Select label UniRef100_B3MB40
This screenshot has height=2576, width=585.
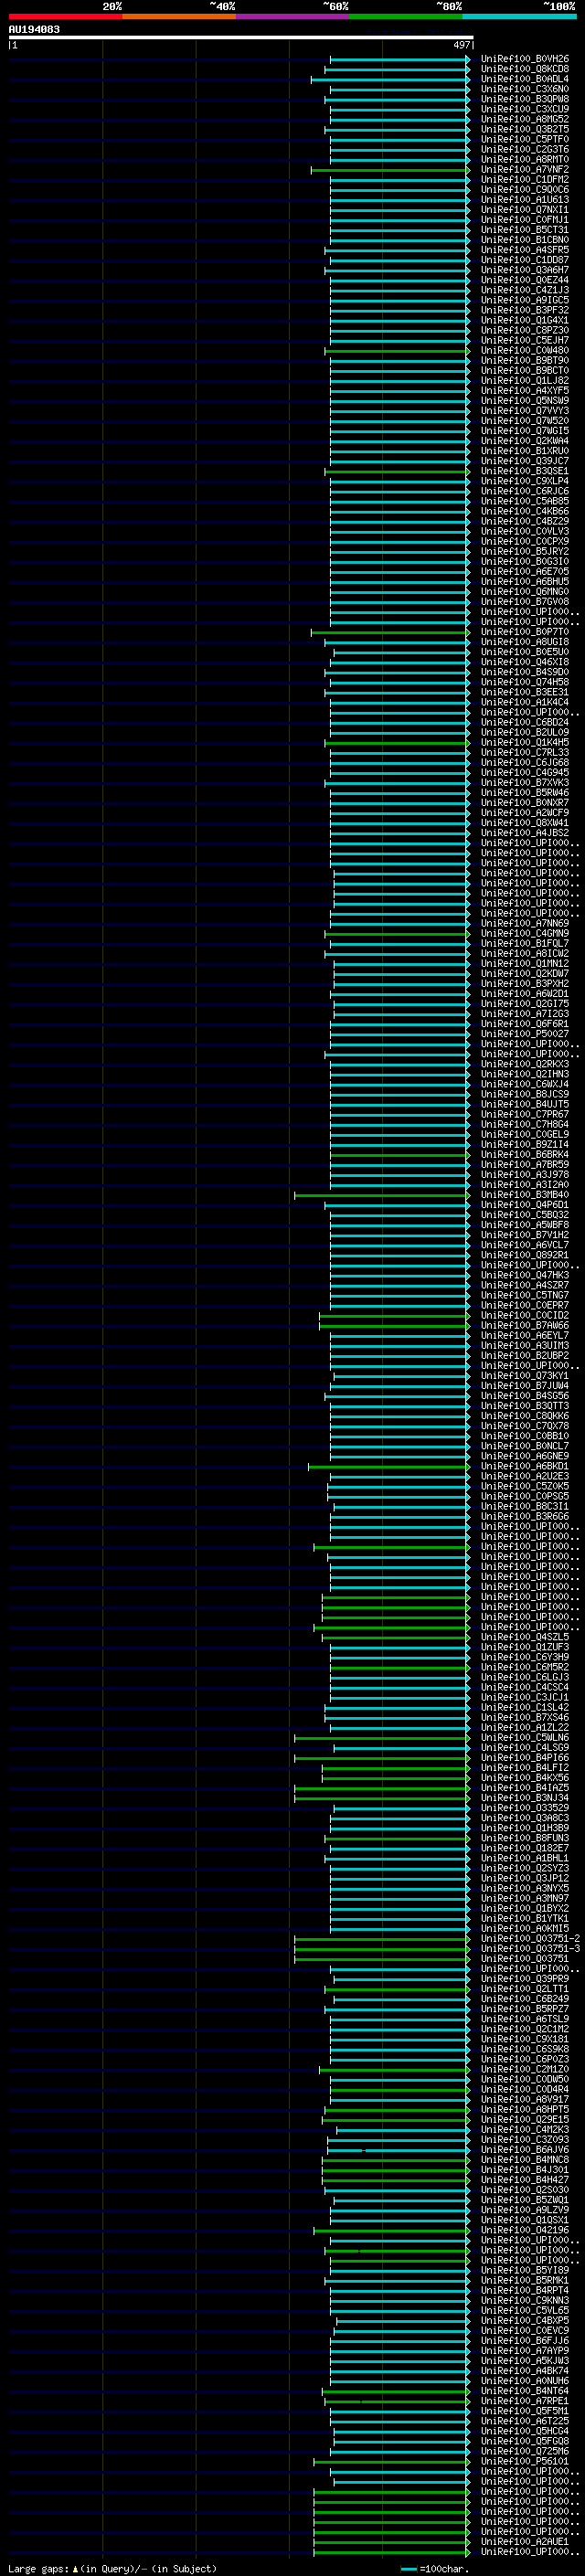coord(525,1195)
